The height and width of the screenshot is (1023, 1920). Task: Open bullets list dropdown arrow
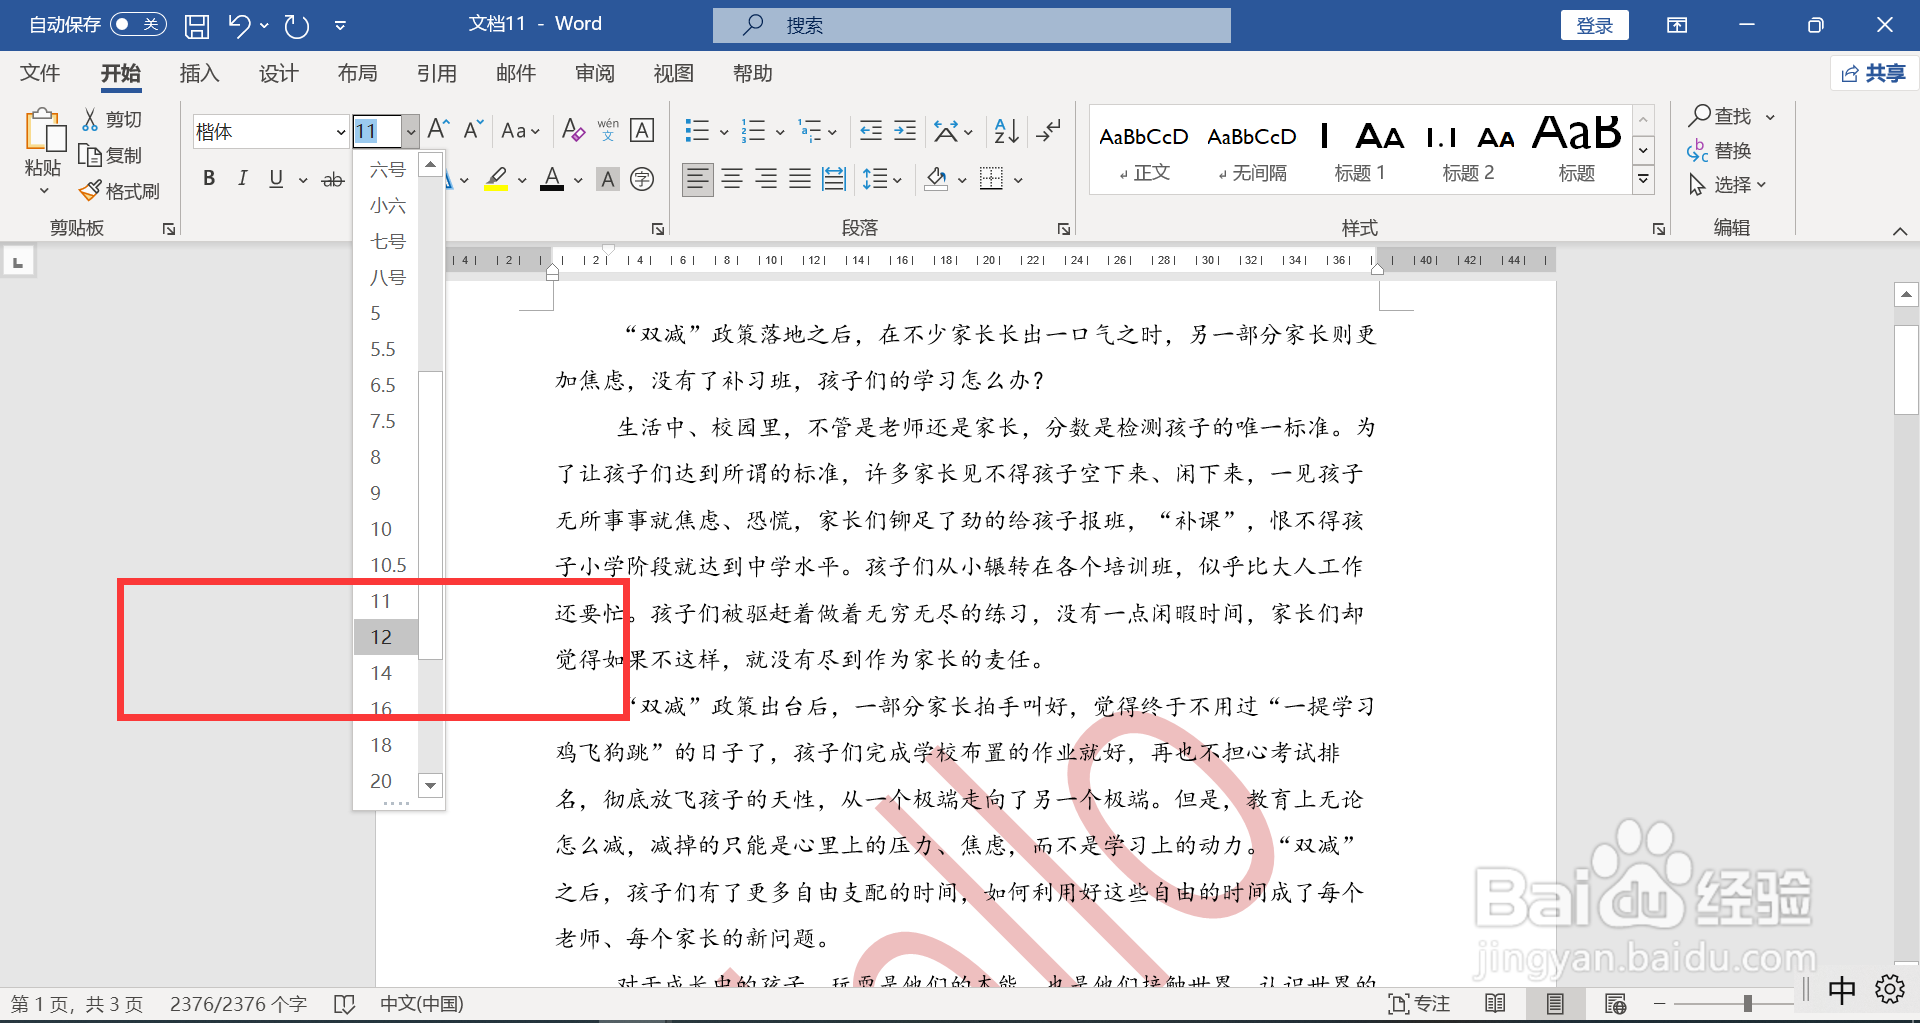[724, 131]
